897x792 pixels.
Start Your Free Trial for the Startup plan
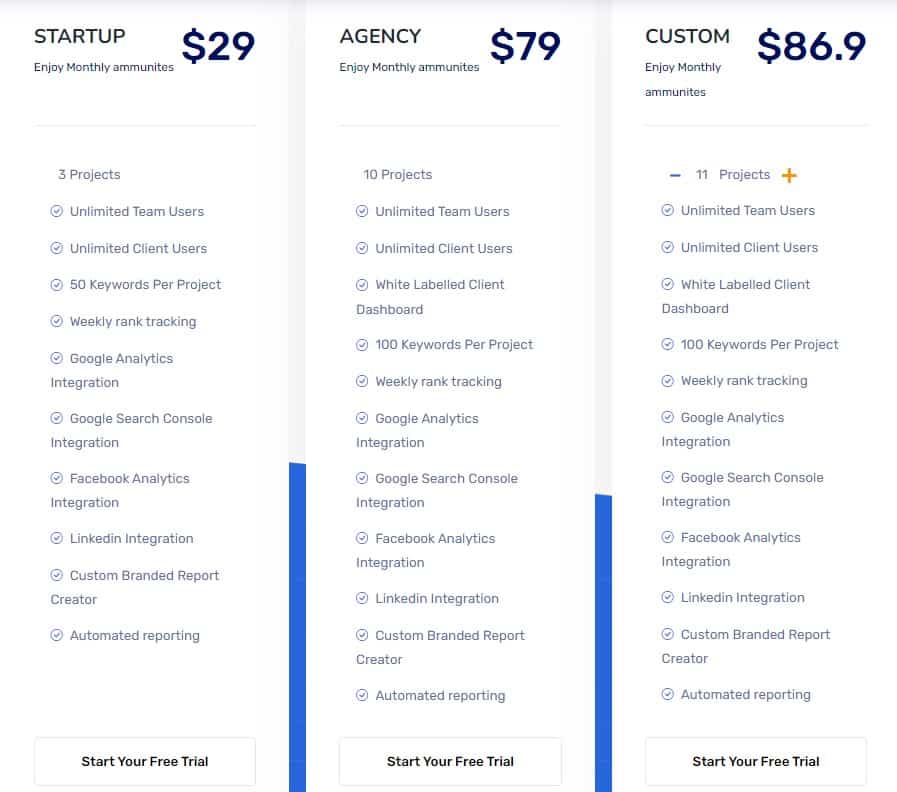(x=144, y=761)
